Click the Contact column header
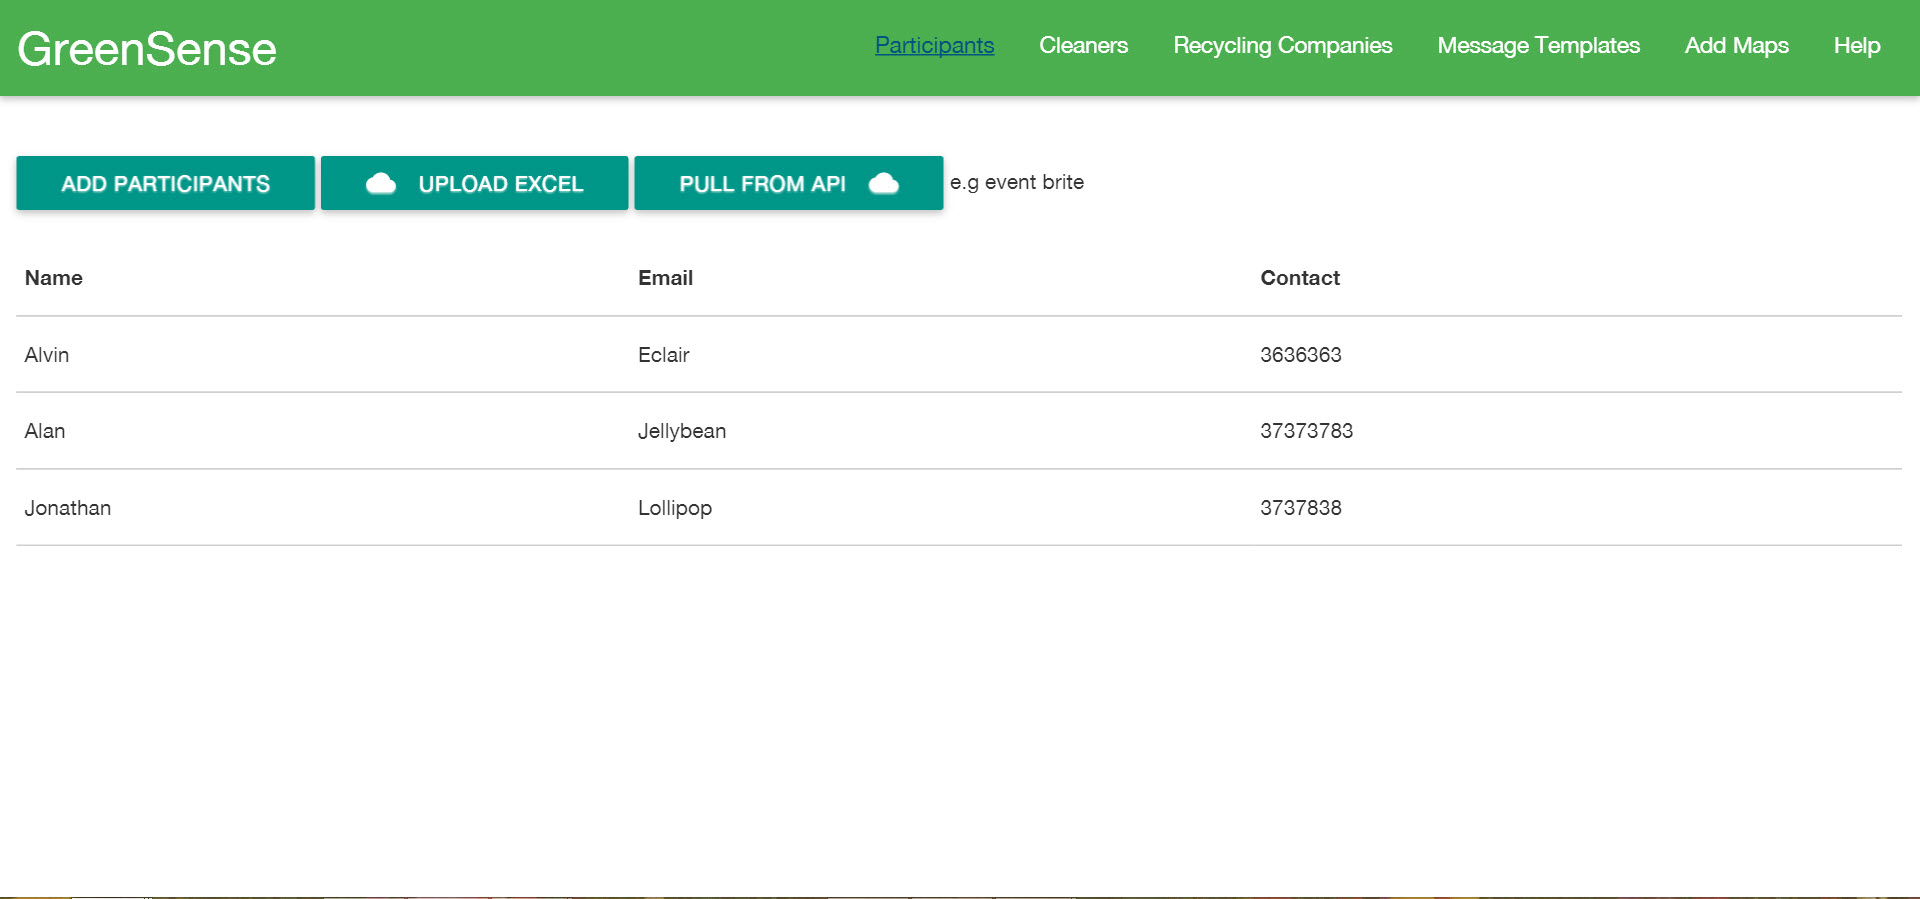 pyautogui.click(x=1299, y=278)
